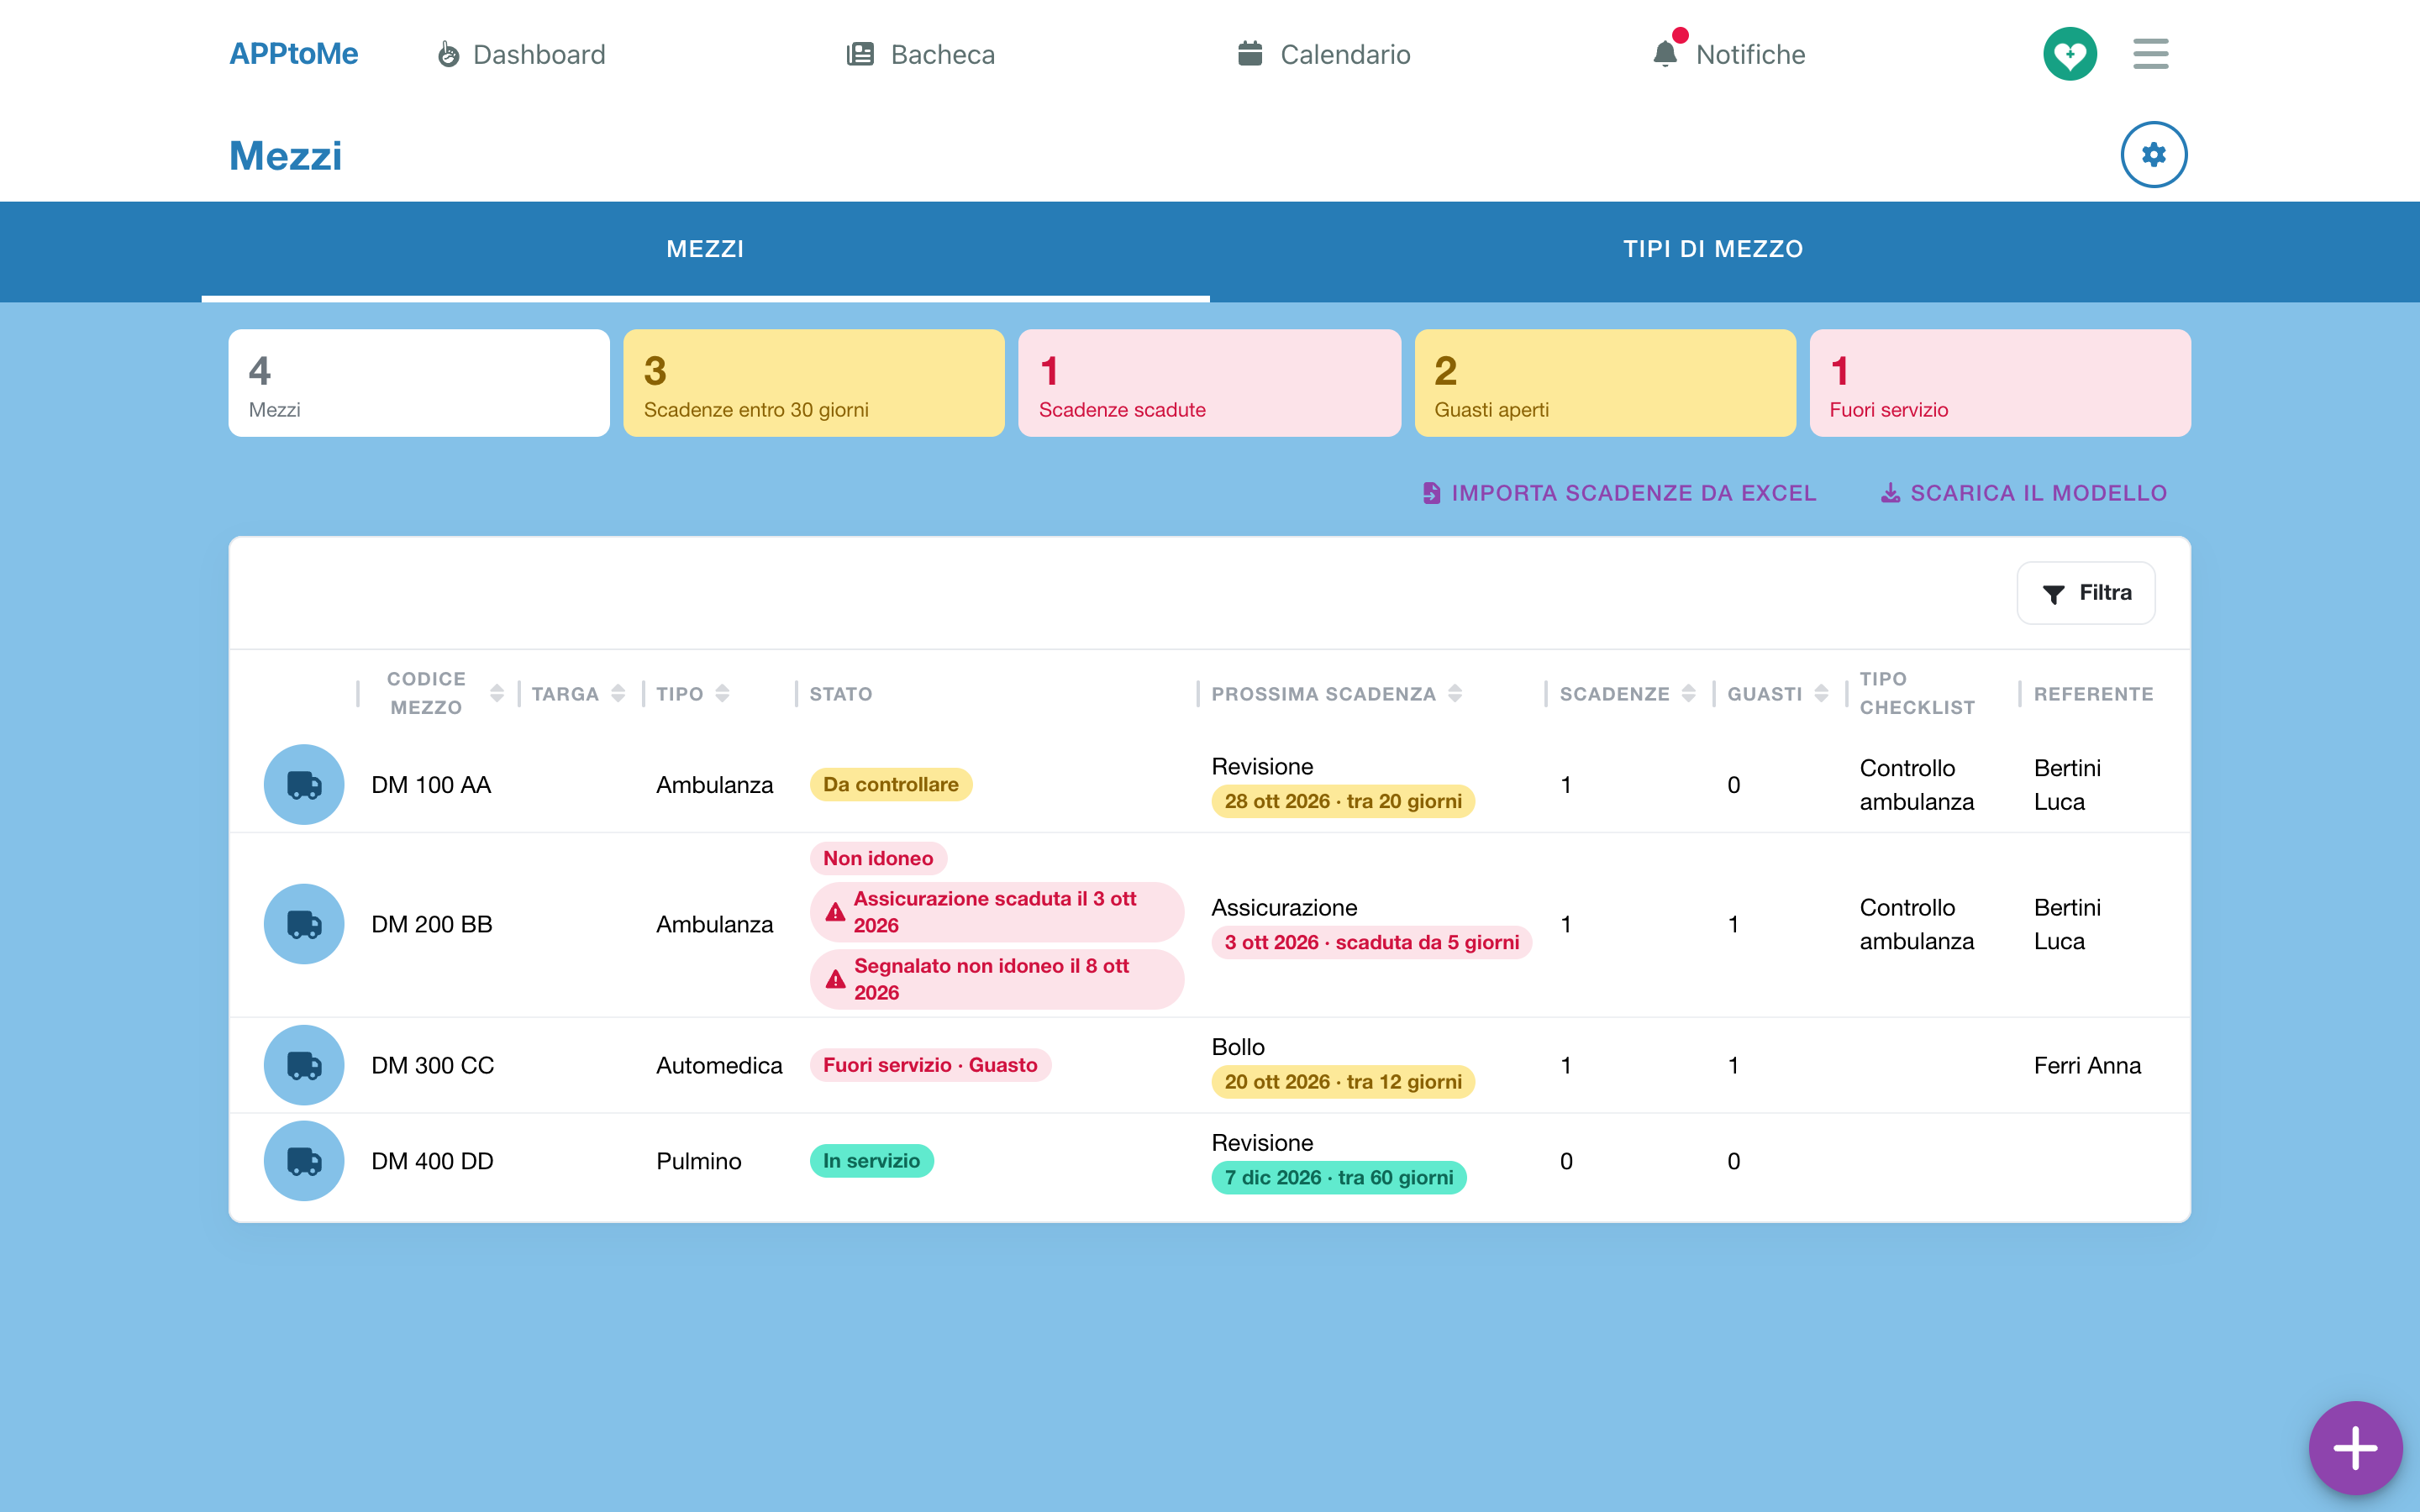This screenshot has width=2420, height=1512.
Task: Open Bacheca from the navigation
Action: click(920, 54)
